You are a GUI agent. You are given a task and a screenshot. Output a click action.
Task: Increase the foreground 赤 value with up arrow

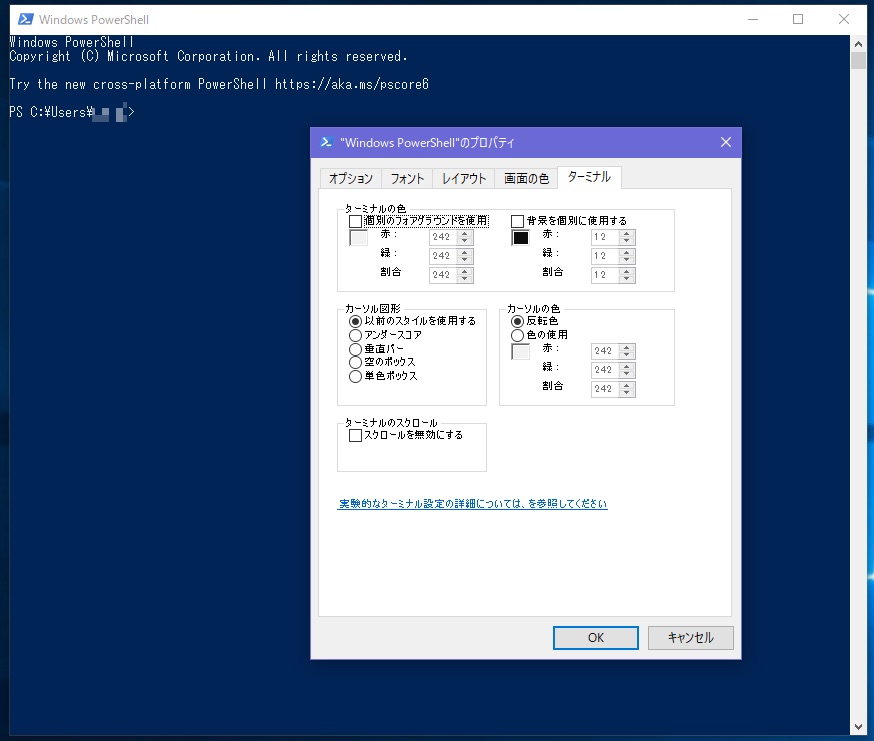coord(465,234)
